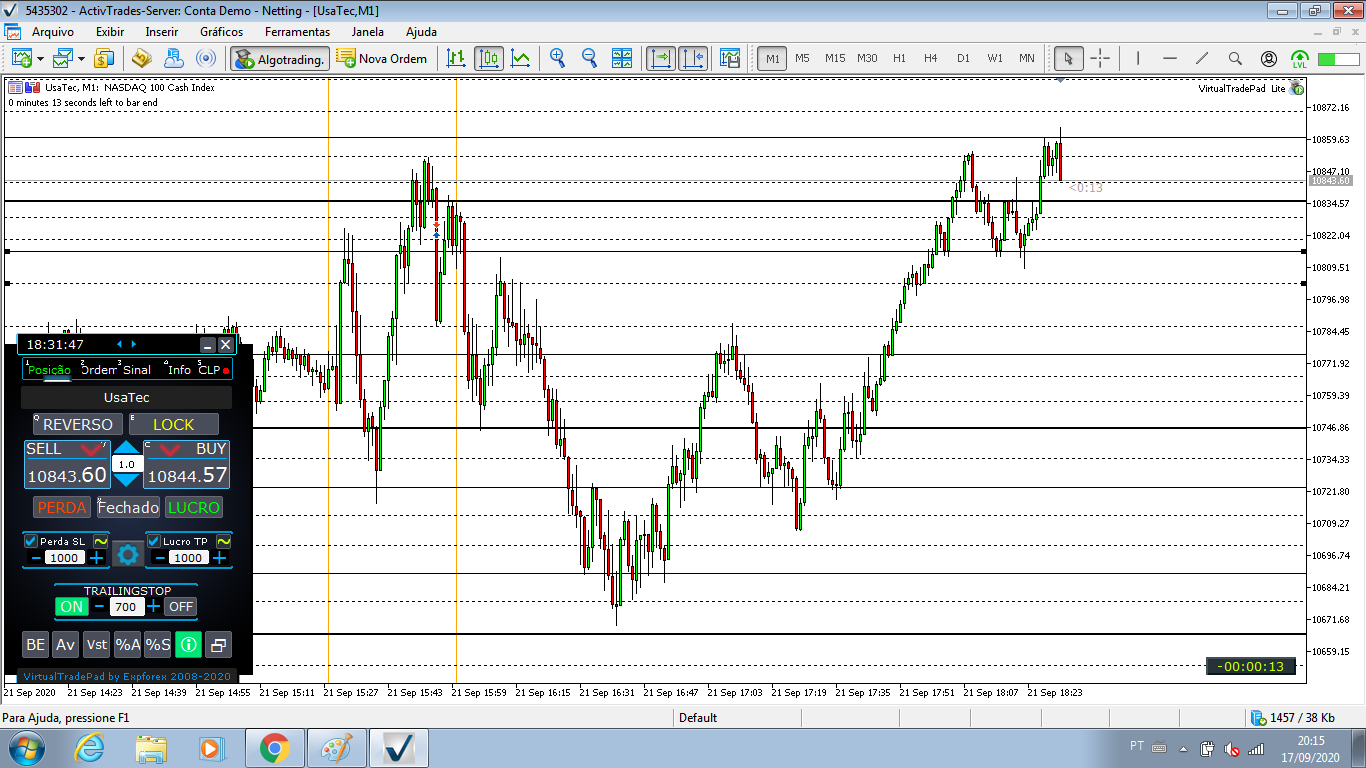The height and width of the screenshot is (768, 1366).
Task: Toggle the Algotrading button
Action: 280,58
